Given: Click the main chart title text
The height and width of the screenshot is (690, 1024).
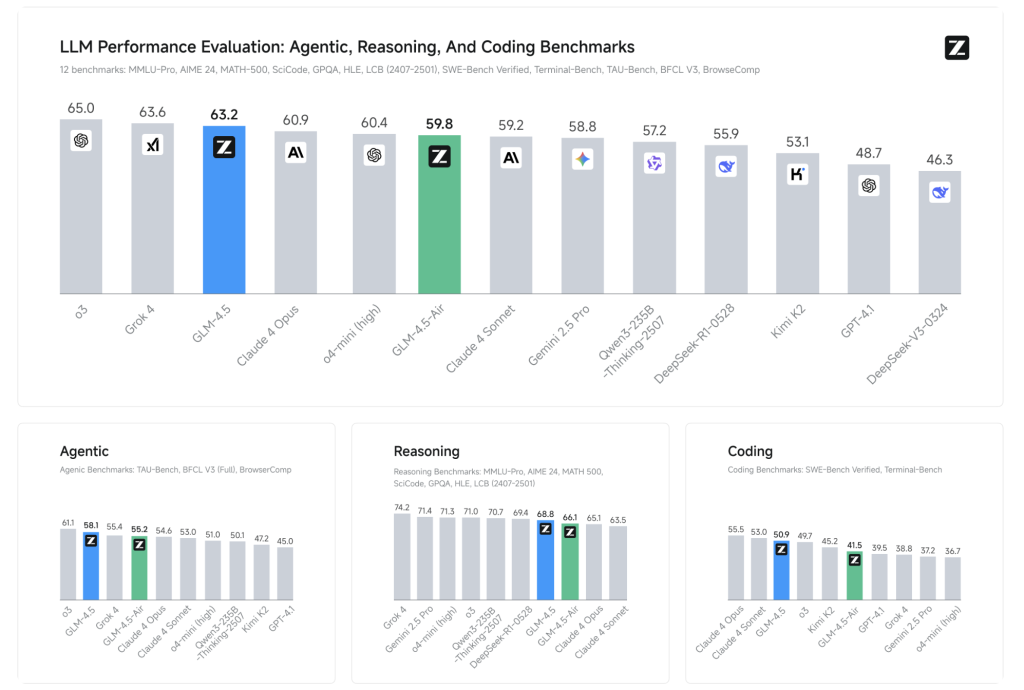Looking at the screenshot, I should tap(347, 47).
